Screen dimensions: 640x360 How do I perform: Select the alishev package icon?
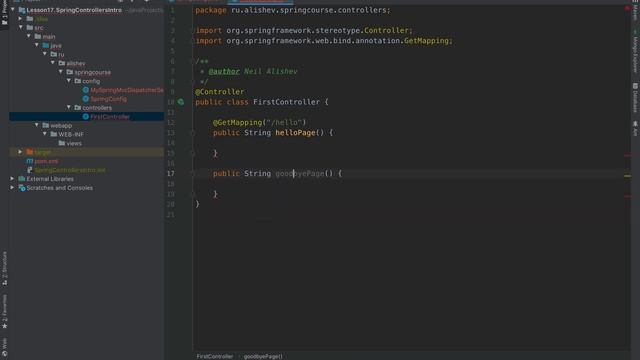tap(62, 63)
